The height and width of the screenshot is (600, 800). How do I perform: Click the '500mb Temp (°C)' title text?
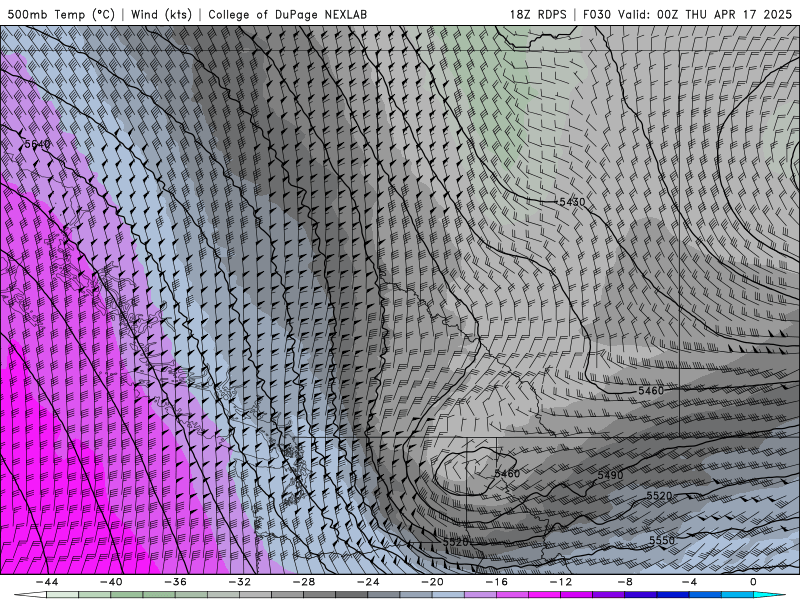(61, 14)
